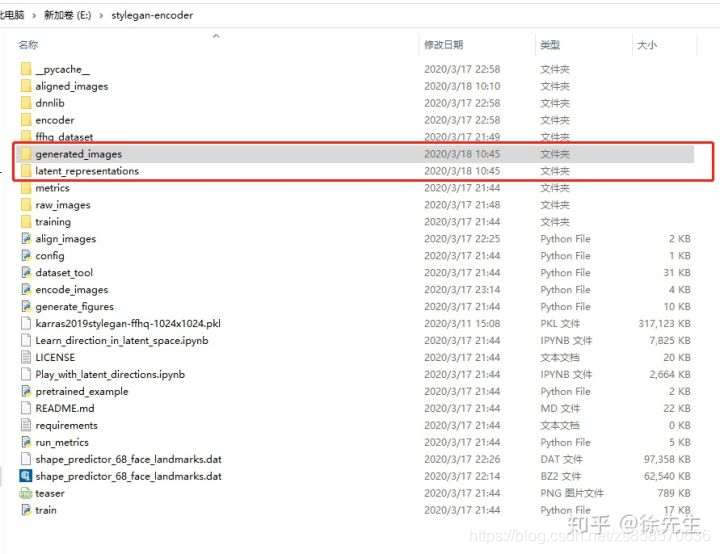
Task: Expand the chevron after 新加卷 (E:)
Action: 101,16
